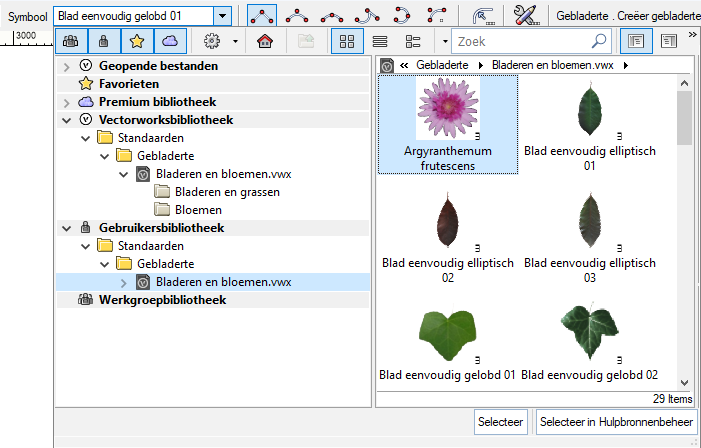Select Blad eenvoudig gelobd 02 thumbnail
The image size is (701, 448).
(590, 341)
